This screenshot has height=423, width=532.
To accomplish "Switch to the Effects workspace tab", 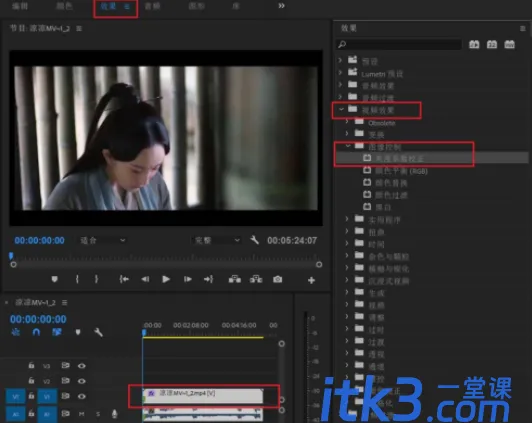I will (109, 6).
